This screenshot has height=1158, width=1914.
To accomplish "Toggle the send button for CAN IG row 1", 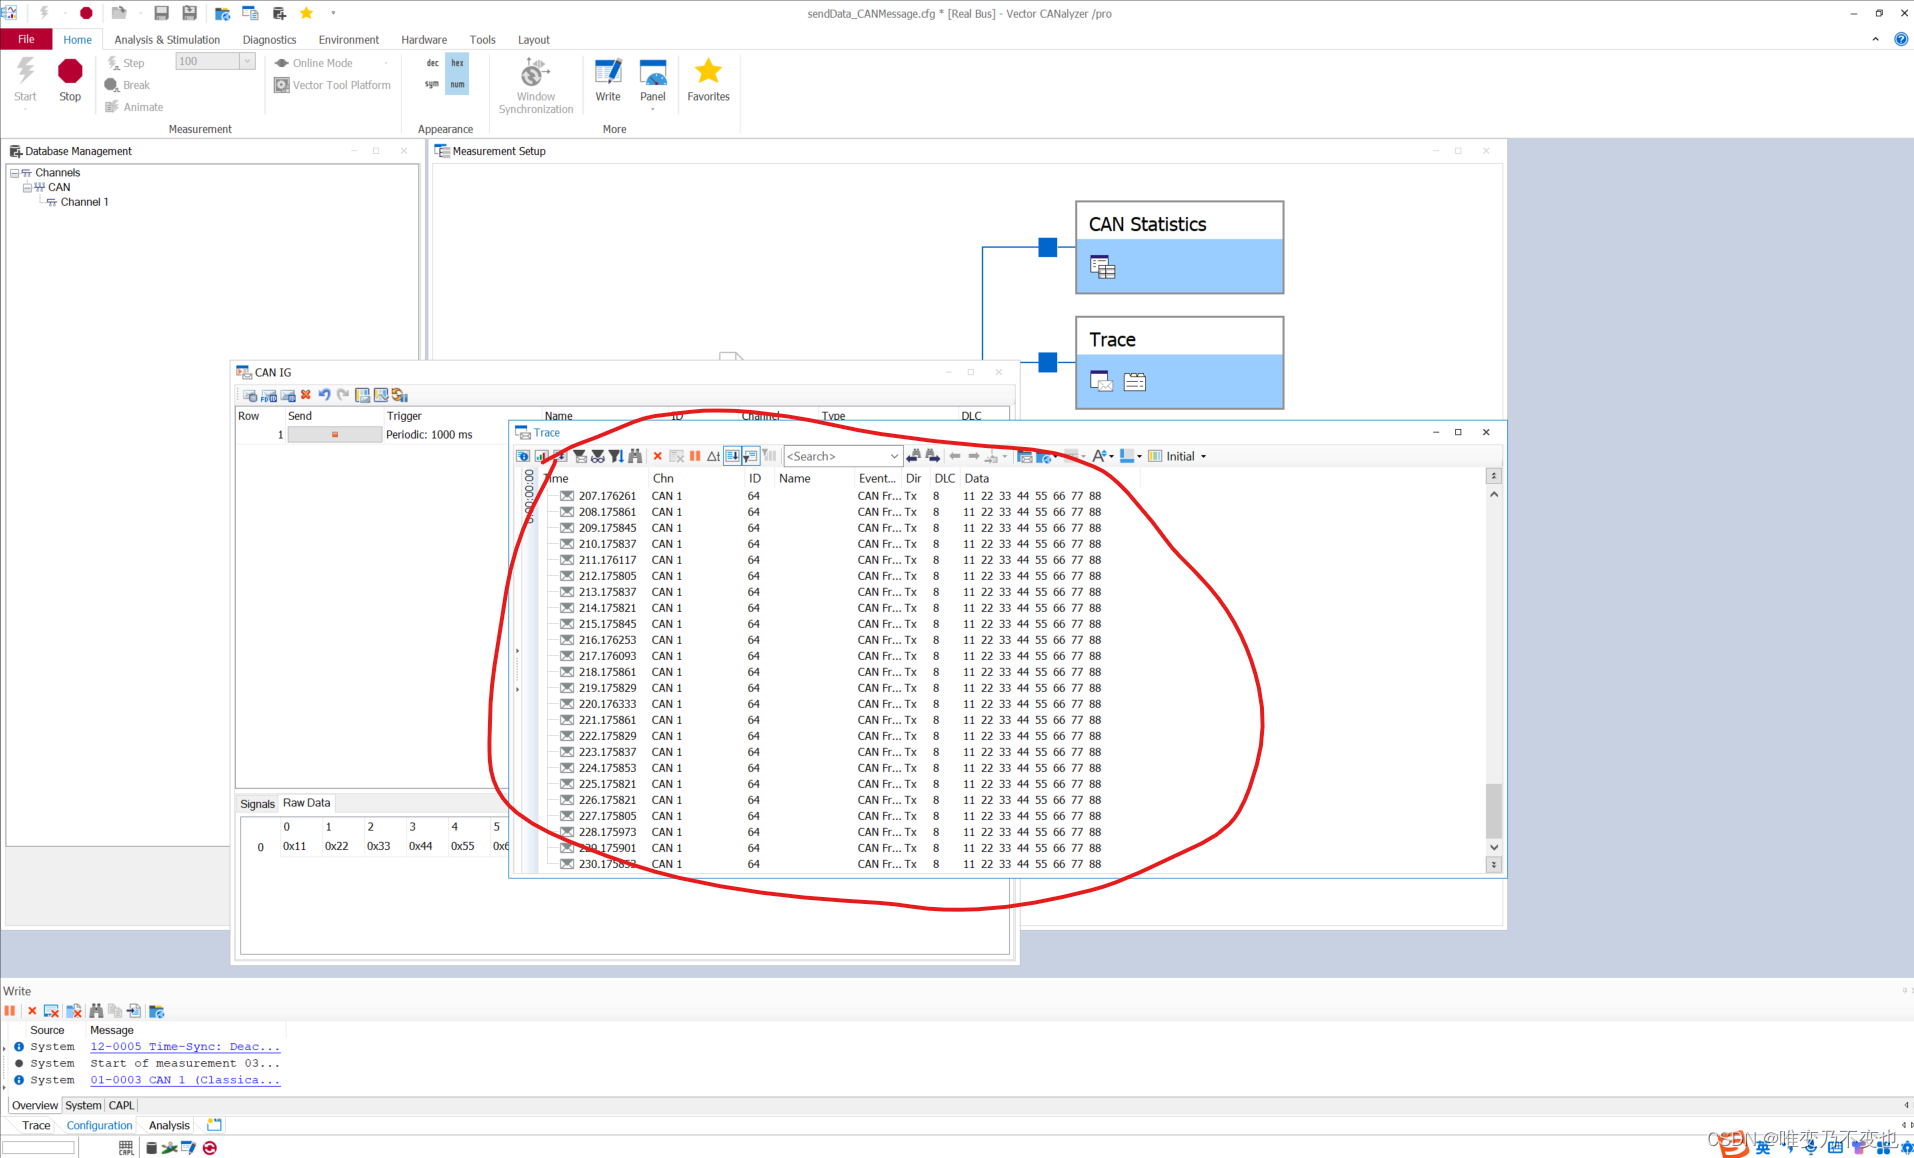I will (335, 434).
